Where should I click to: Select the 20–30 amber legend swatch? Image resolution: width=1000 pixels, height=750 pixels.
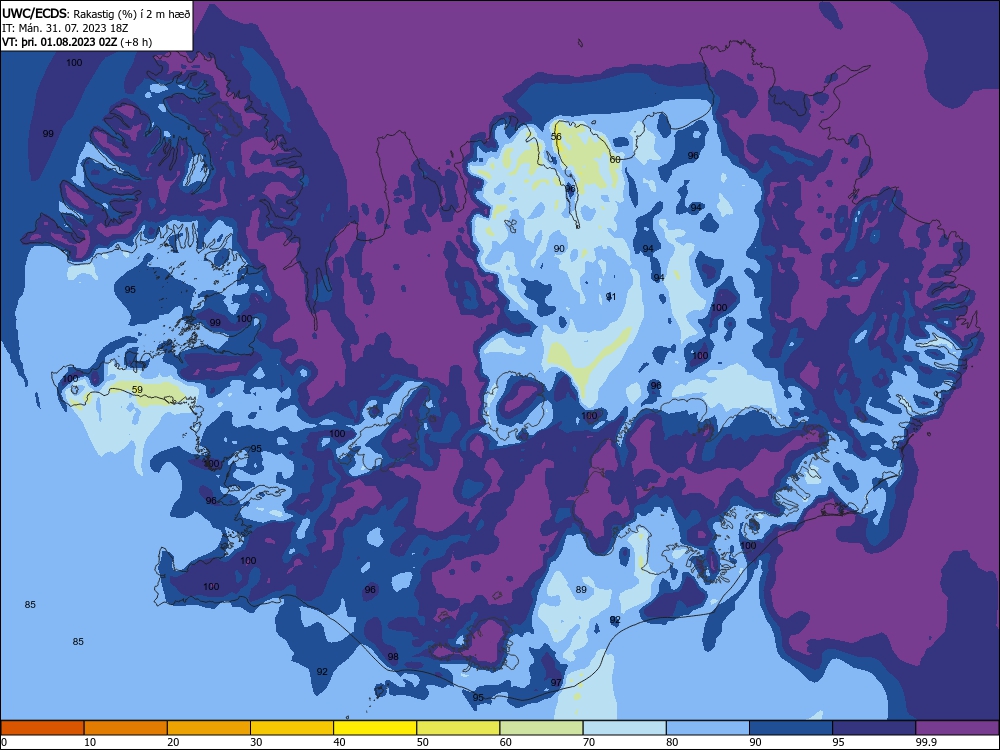point(209,728)
